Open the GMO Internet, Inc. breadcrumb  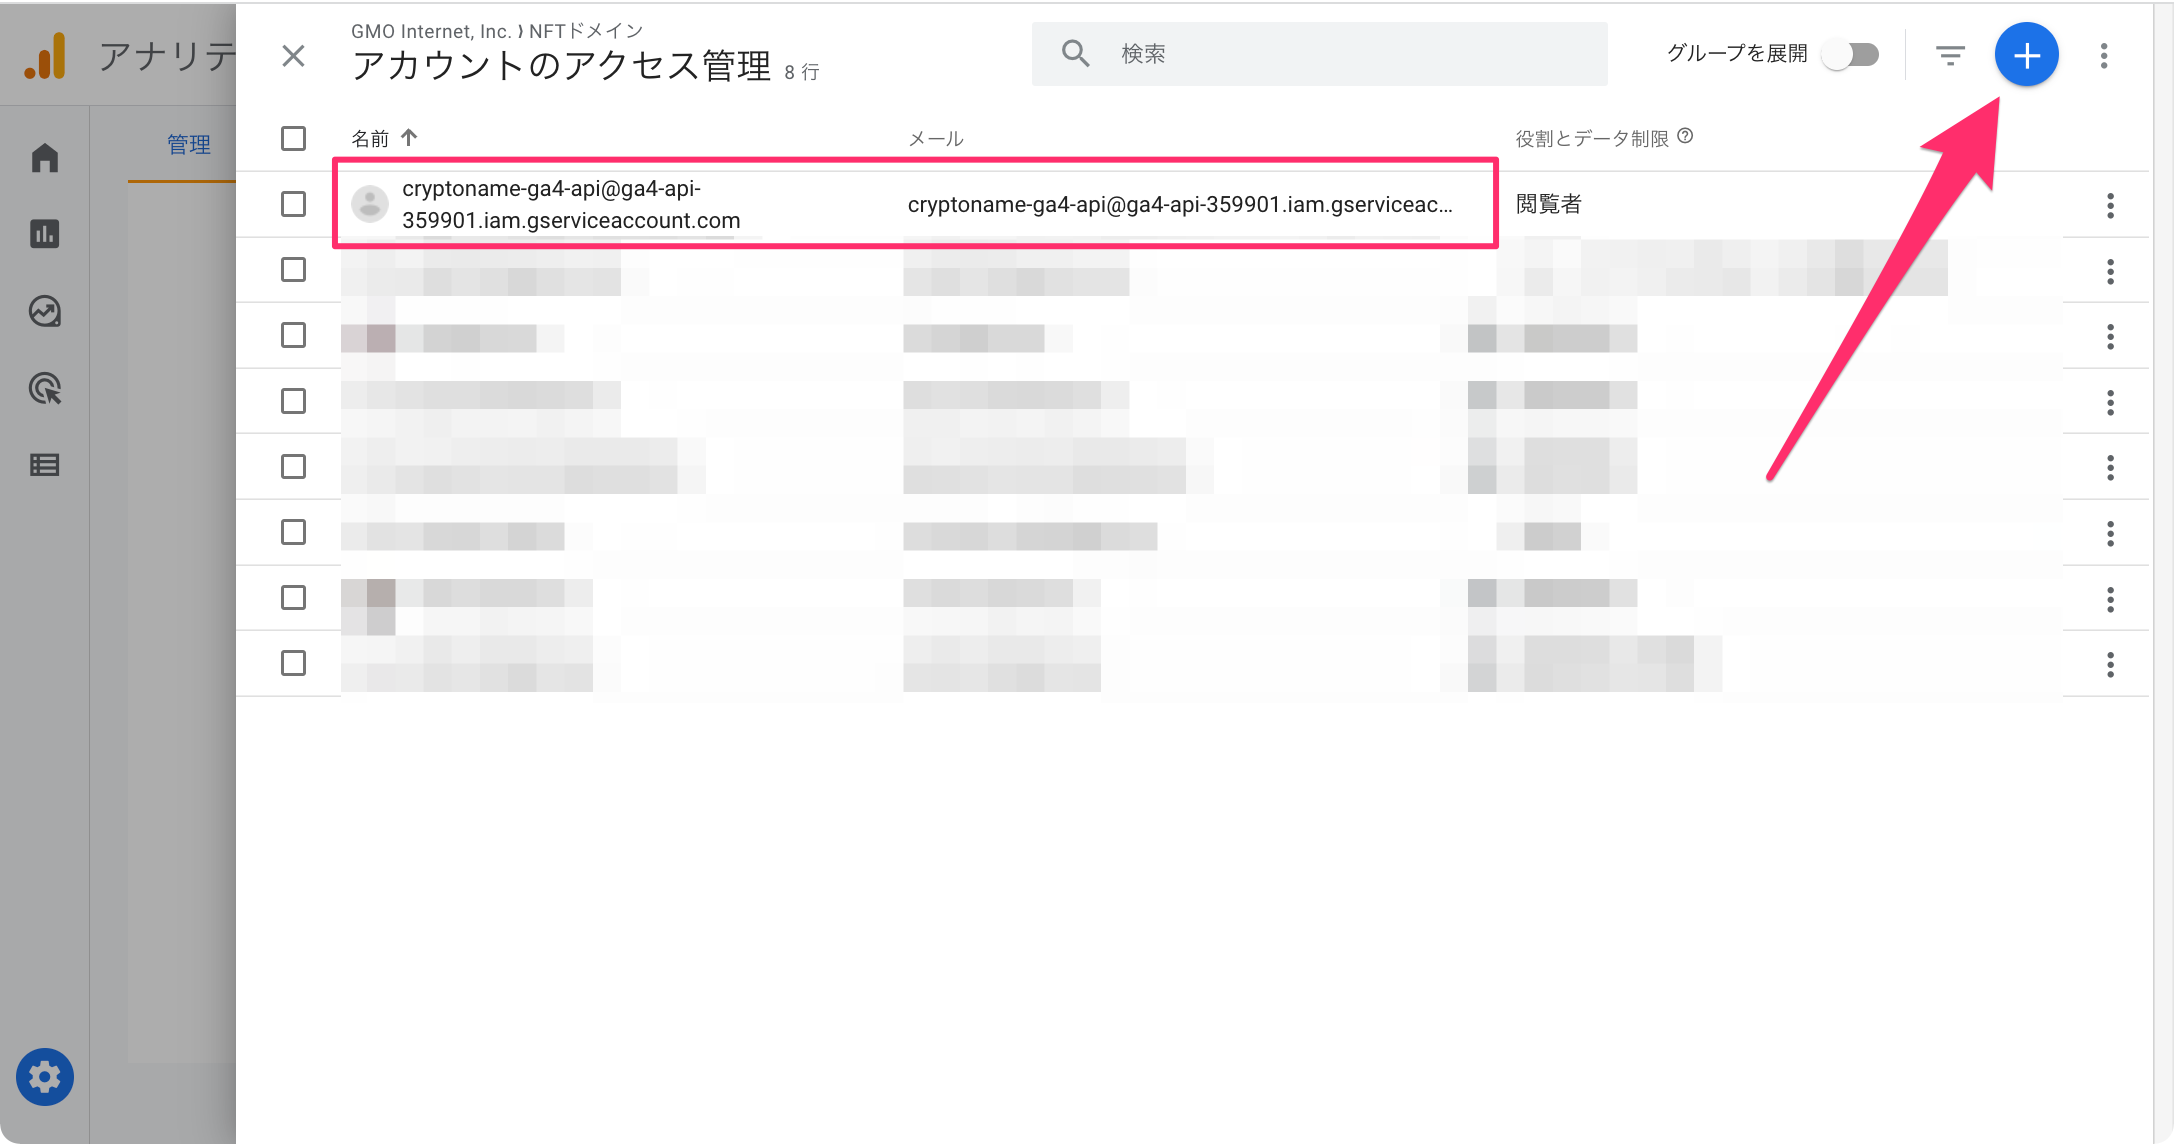pos(430,30)
